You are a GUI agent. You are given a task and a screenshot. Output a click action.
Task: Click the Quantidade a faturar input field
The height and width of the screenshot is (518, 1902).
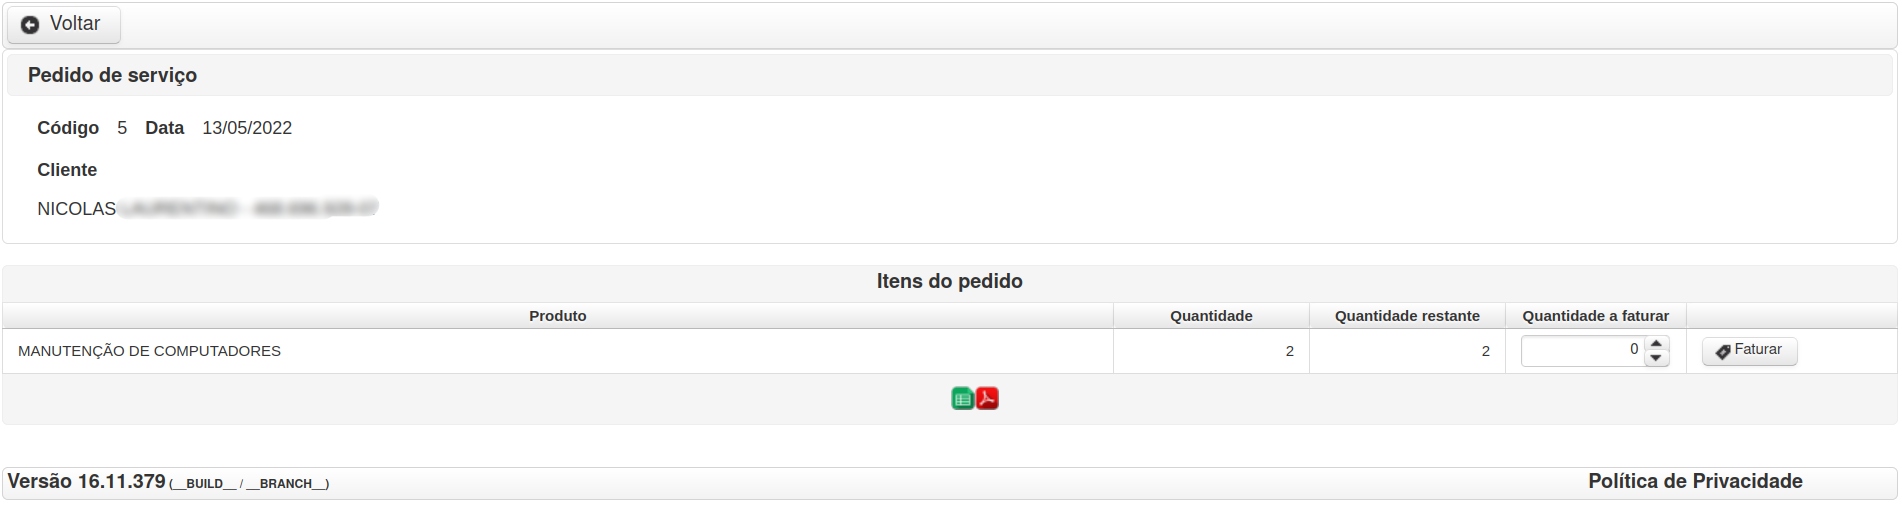pos(1583,350)
